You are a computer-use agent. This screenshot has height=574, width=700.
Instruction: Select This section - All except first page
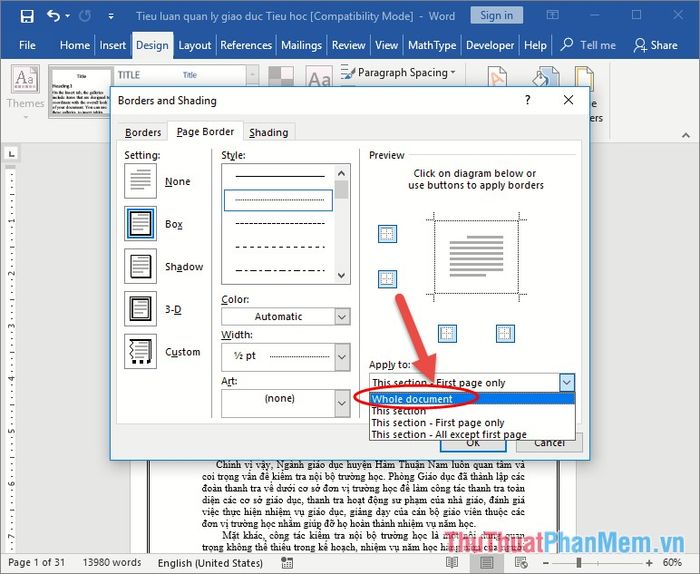[x=472, y=434]
